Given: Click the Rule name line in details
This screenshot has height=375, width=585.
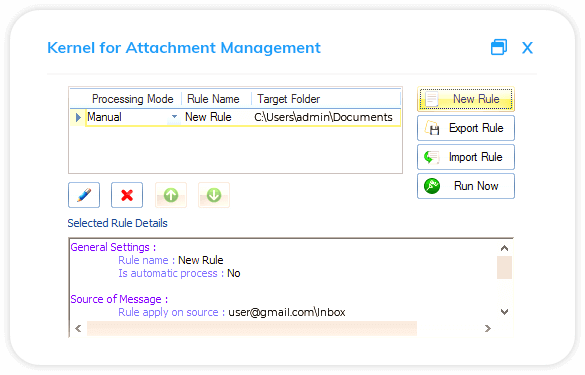Looking at the screenshot, I should pyautogui.click(x=171, y=260).
